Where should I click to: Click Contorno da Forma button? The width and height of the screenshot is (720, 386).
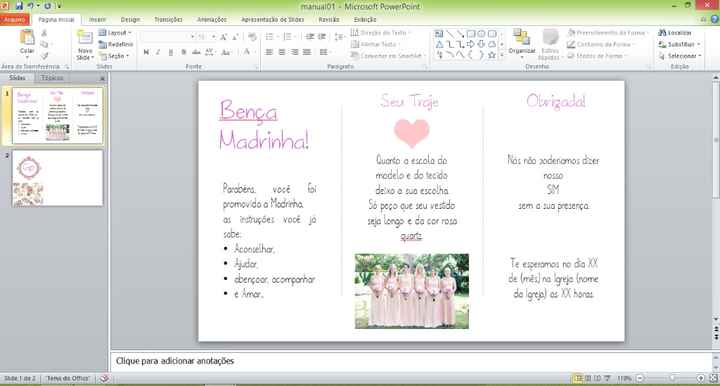click(x=600, y=45)
